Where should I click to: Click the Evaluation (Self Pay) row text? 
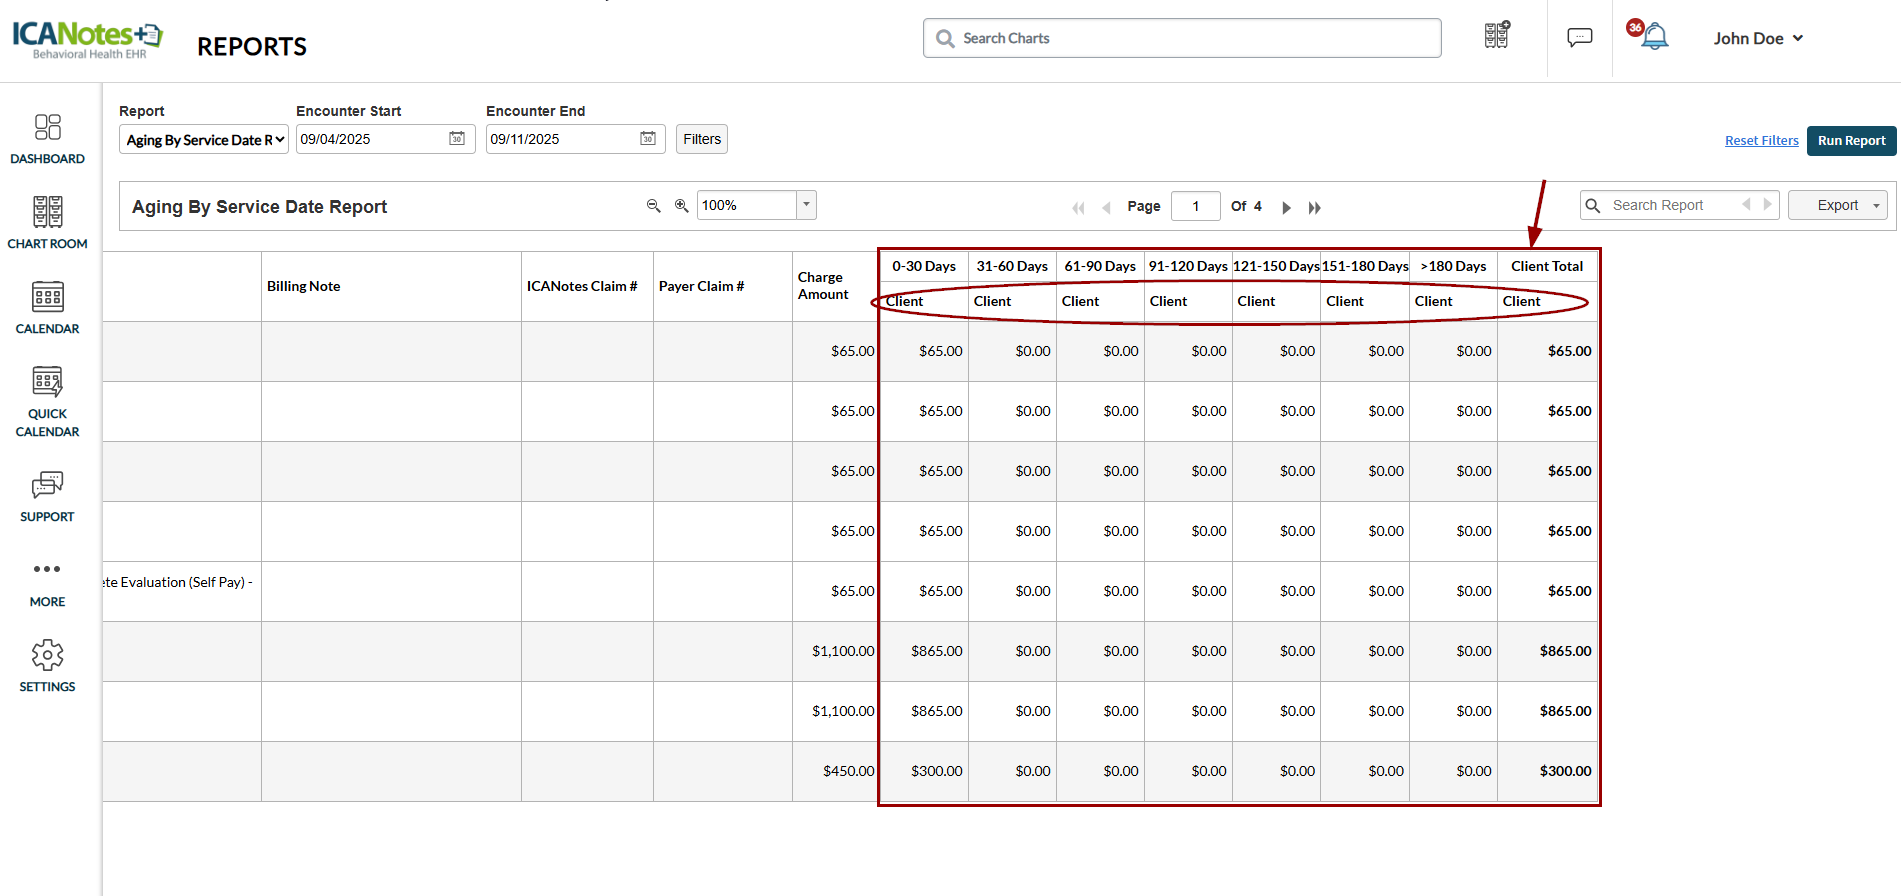[178, 582]
